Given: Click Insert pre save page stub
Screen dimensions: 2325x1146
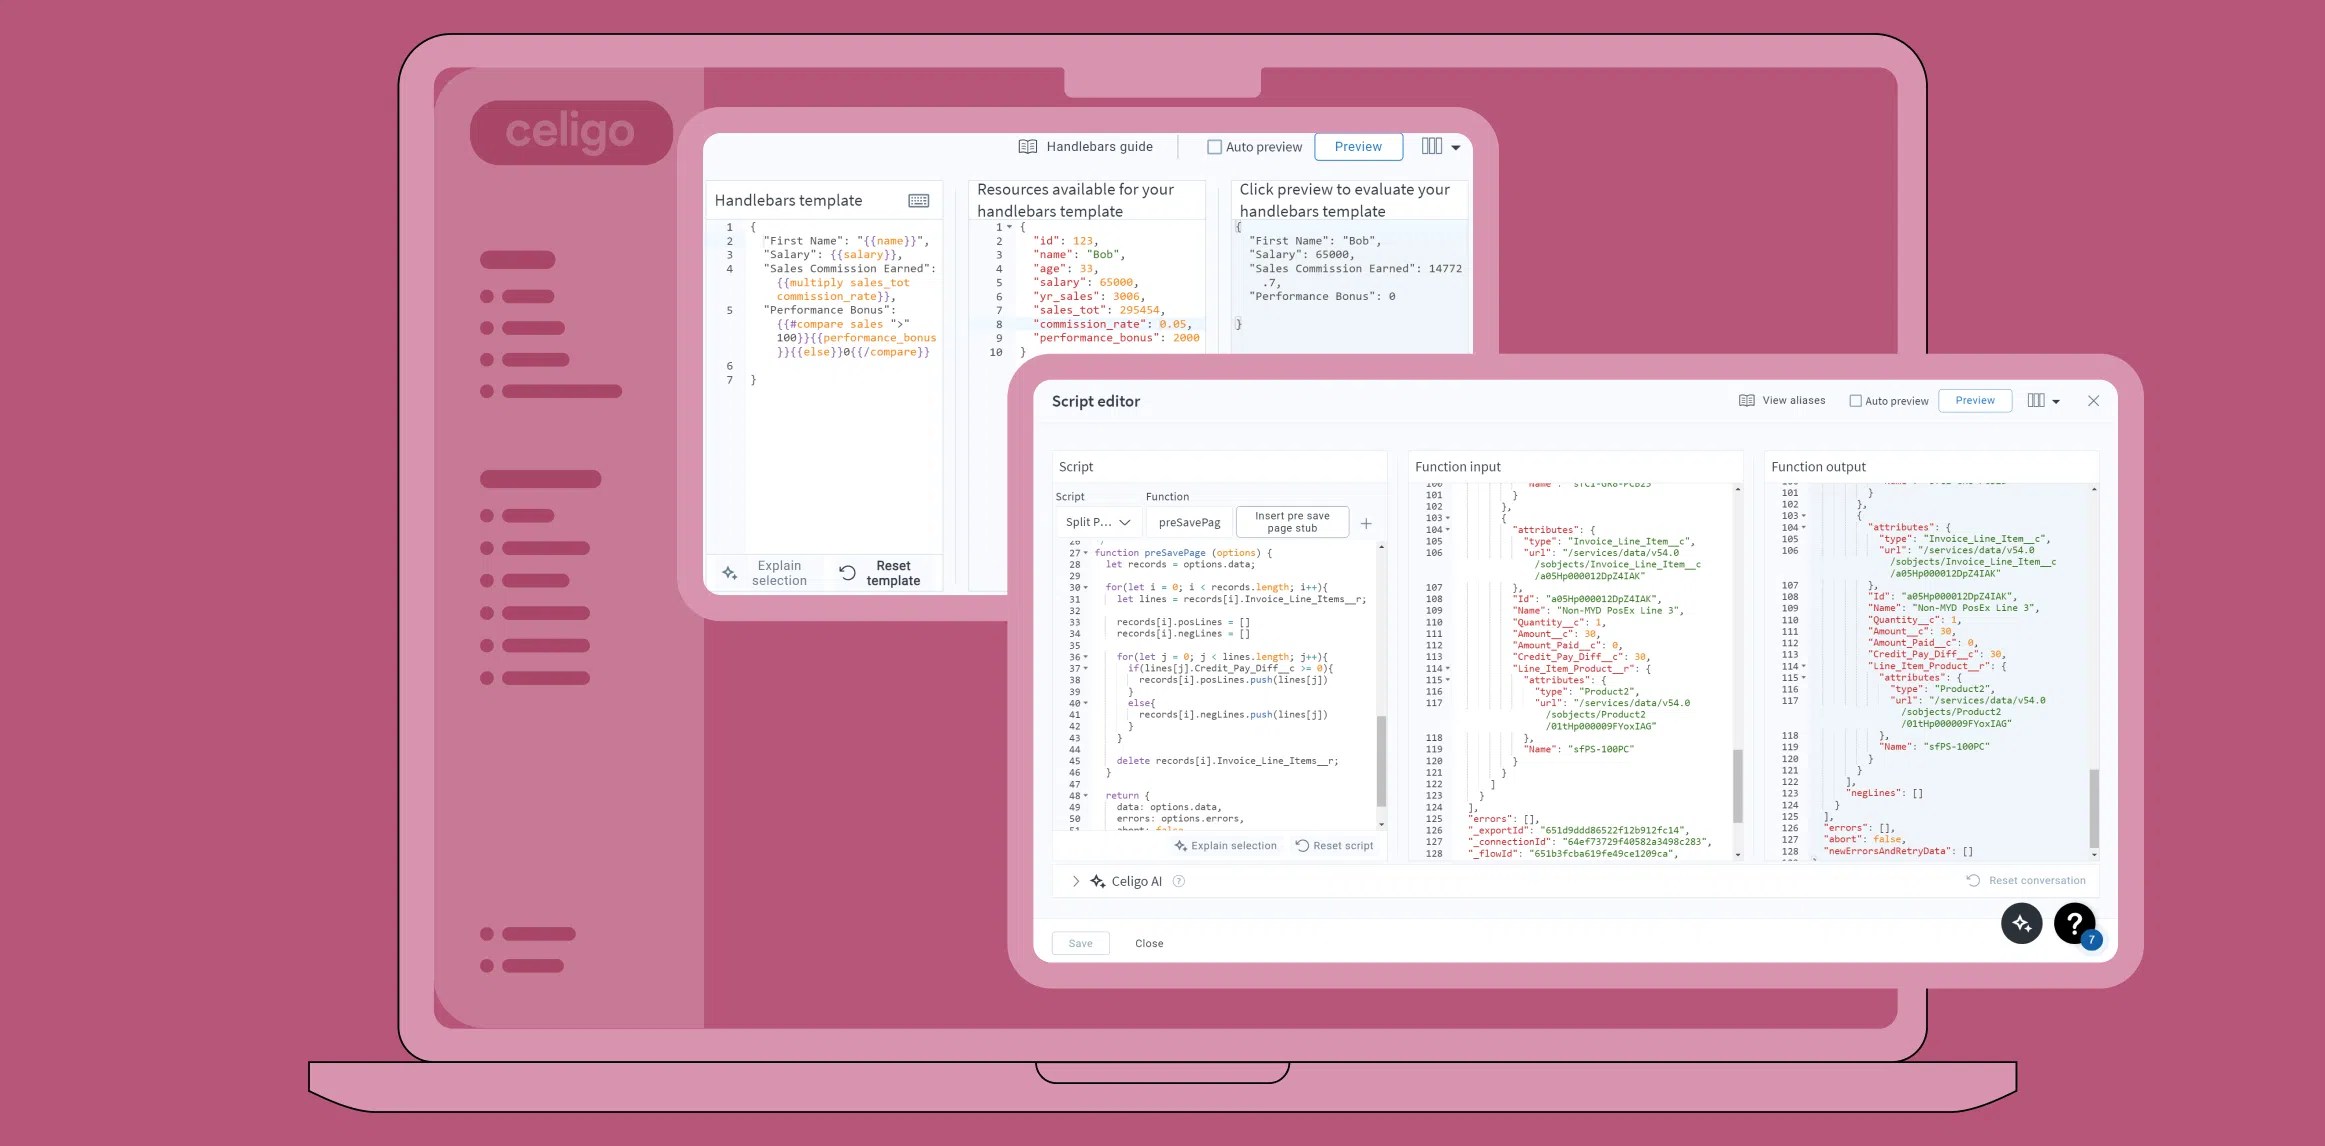Looking at the screenshot, I should pyautogui.click(x=1292, y=521).
